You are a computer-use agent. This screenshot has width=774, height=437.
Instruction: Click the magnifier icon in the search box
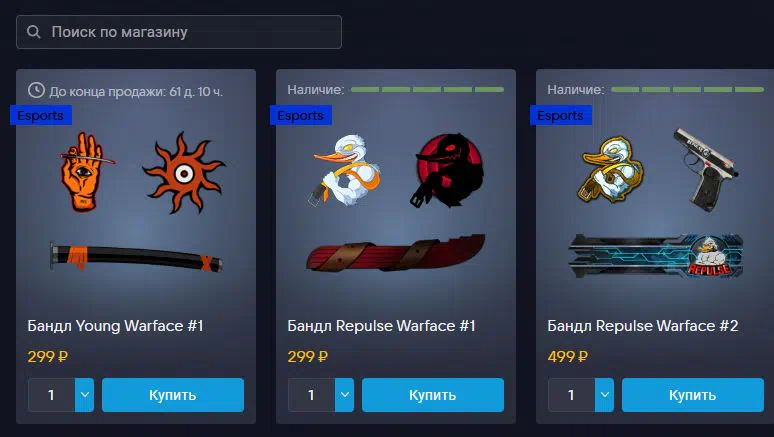point(34,32)
